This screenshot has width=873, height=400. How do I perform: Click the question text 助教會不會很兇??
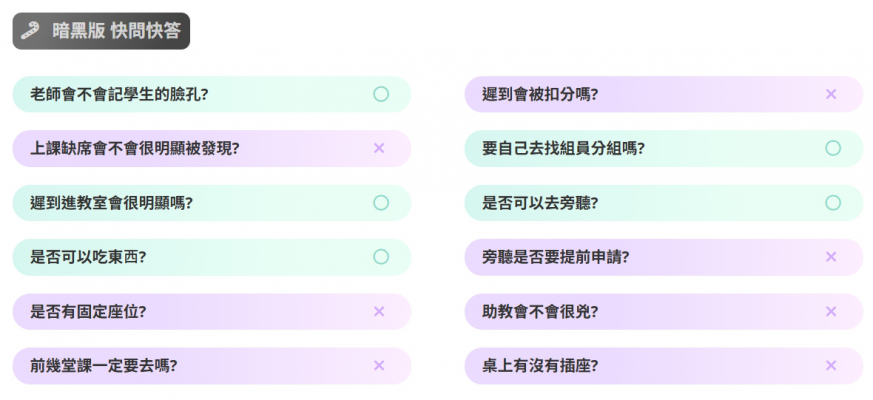point(540,312)
